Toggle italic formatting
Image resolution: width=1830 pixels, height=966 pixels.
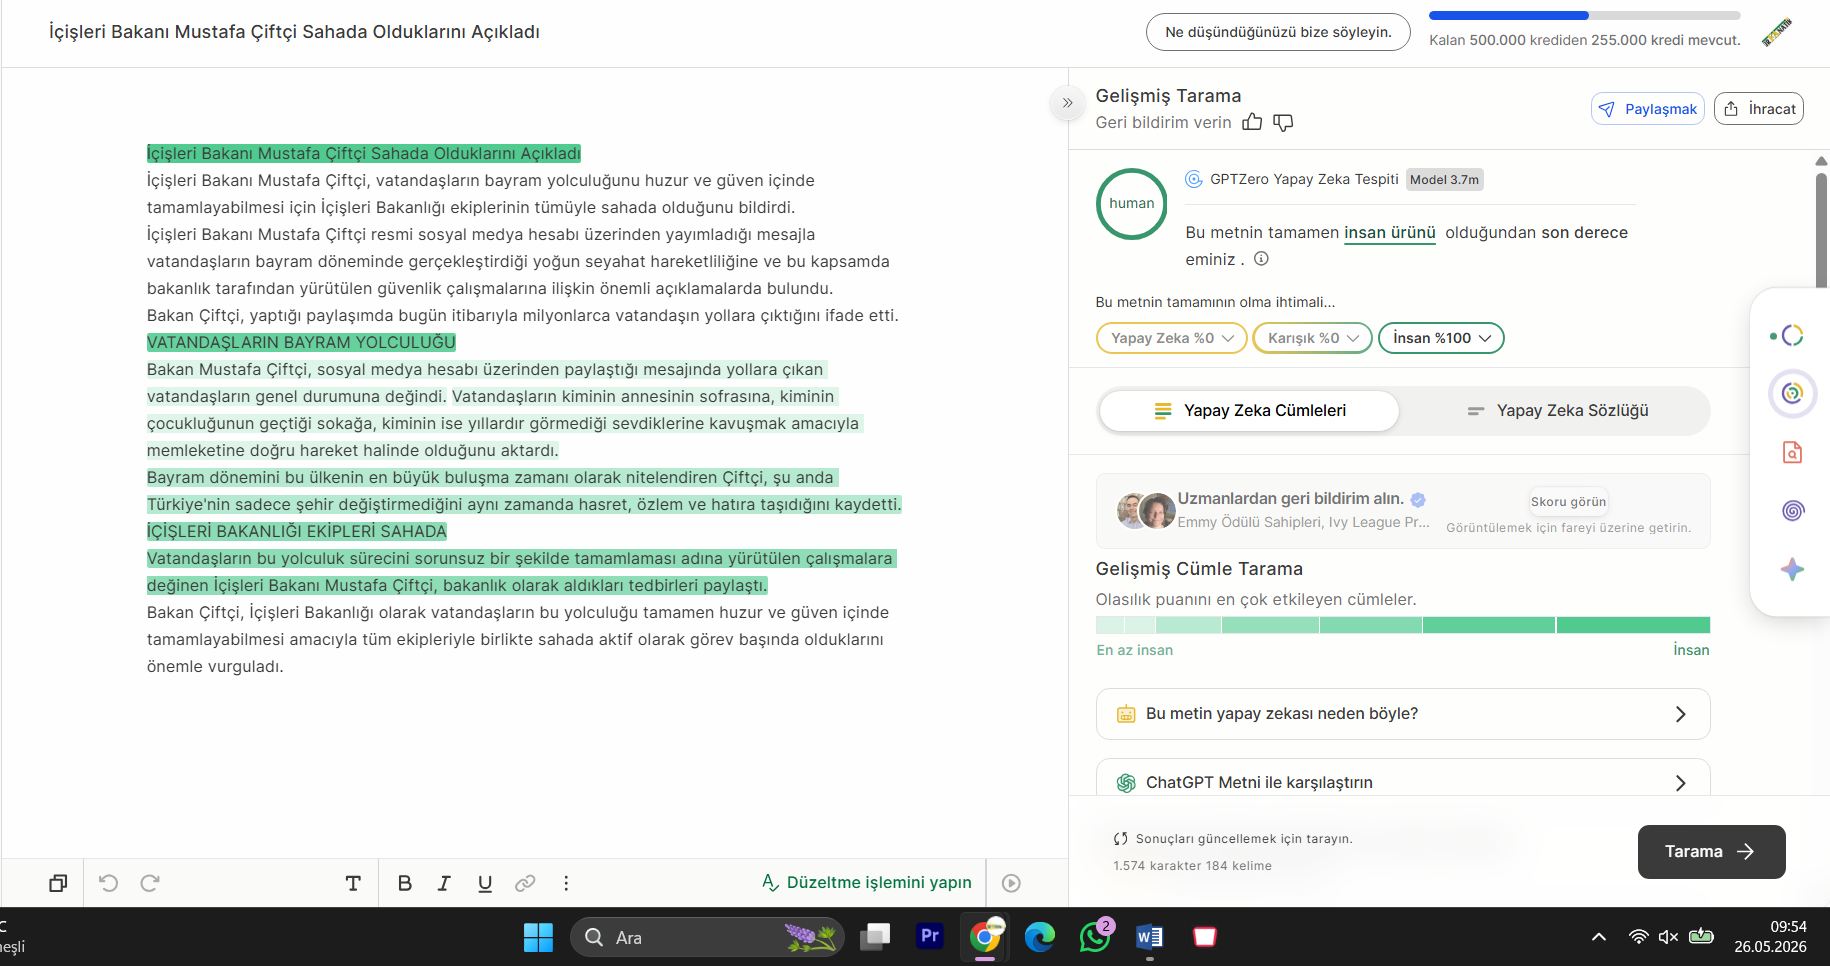pyautogui.click(x=444, y=883)
